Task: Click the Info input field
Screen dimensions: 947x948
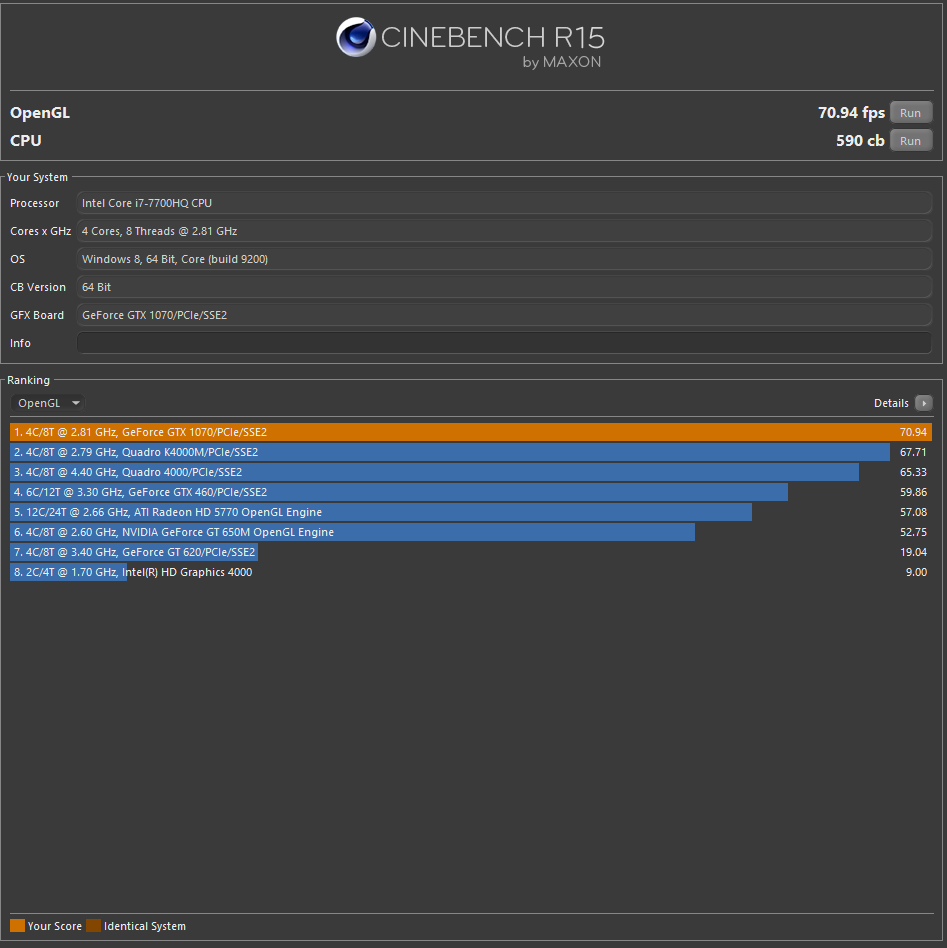Action: [504, 343]
